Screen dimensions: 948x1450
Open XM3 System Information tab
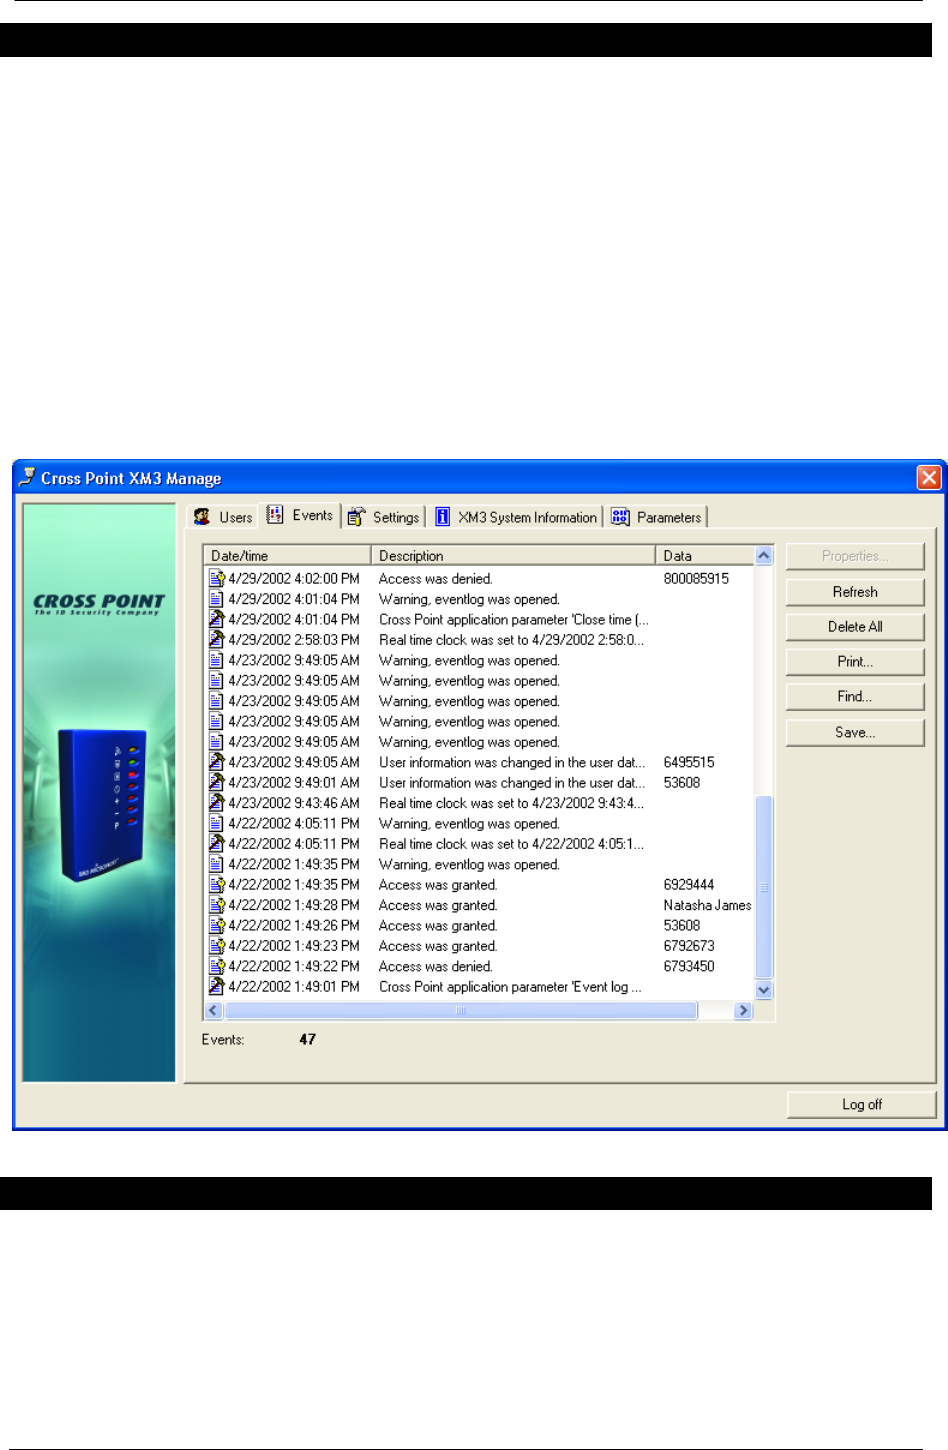click(517, 517)
